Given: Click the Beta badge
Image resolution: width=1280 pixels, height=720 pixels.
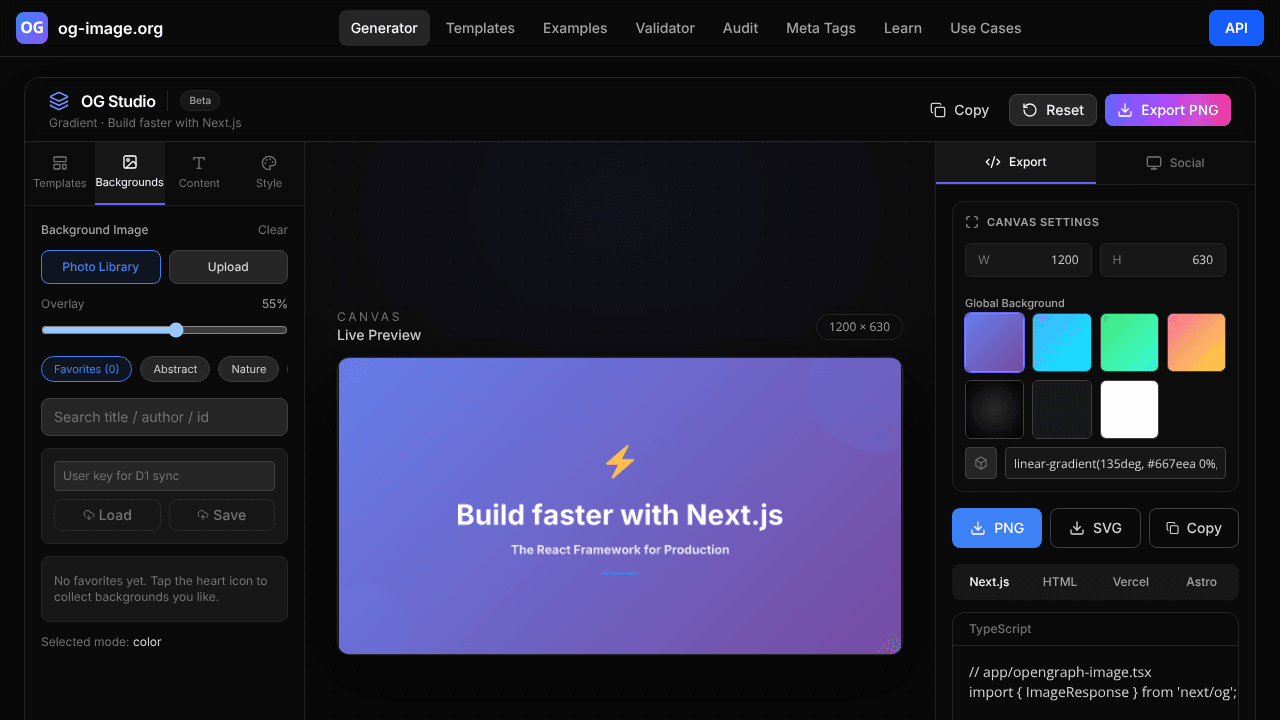Looking at the screenshot, I should pyautogui.click(x=200, y=100).
